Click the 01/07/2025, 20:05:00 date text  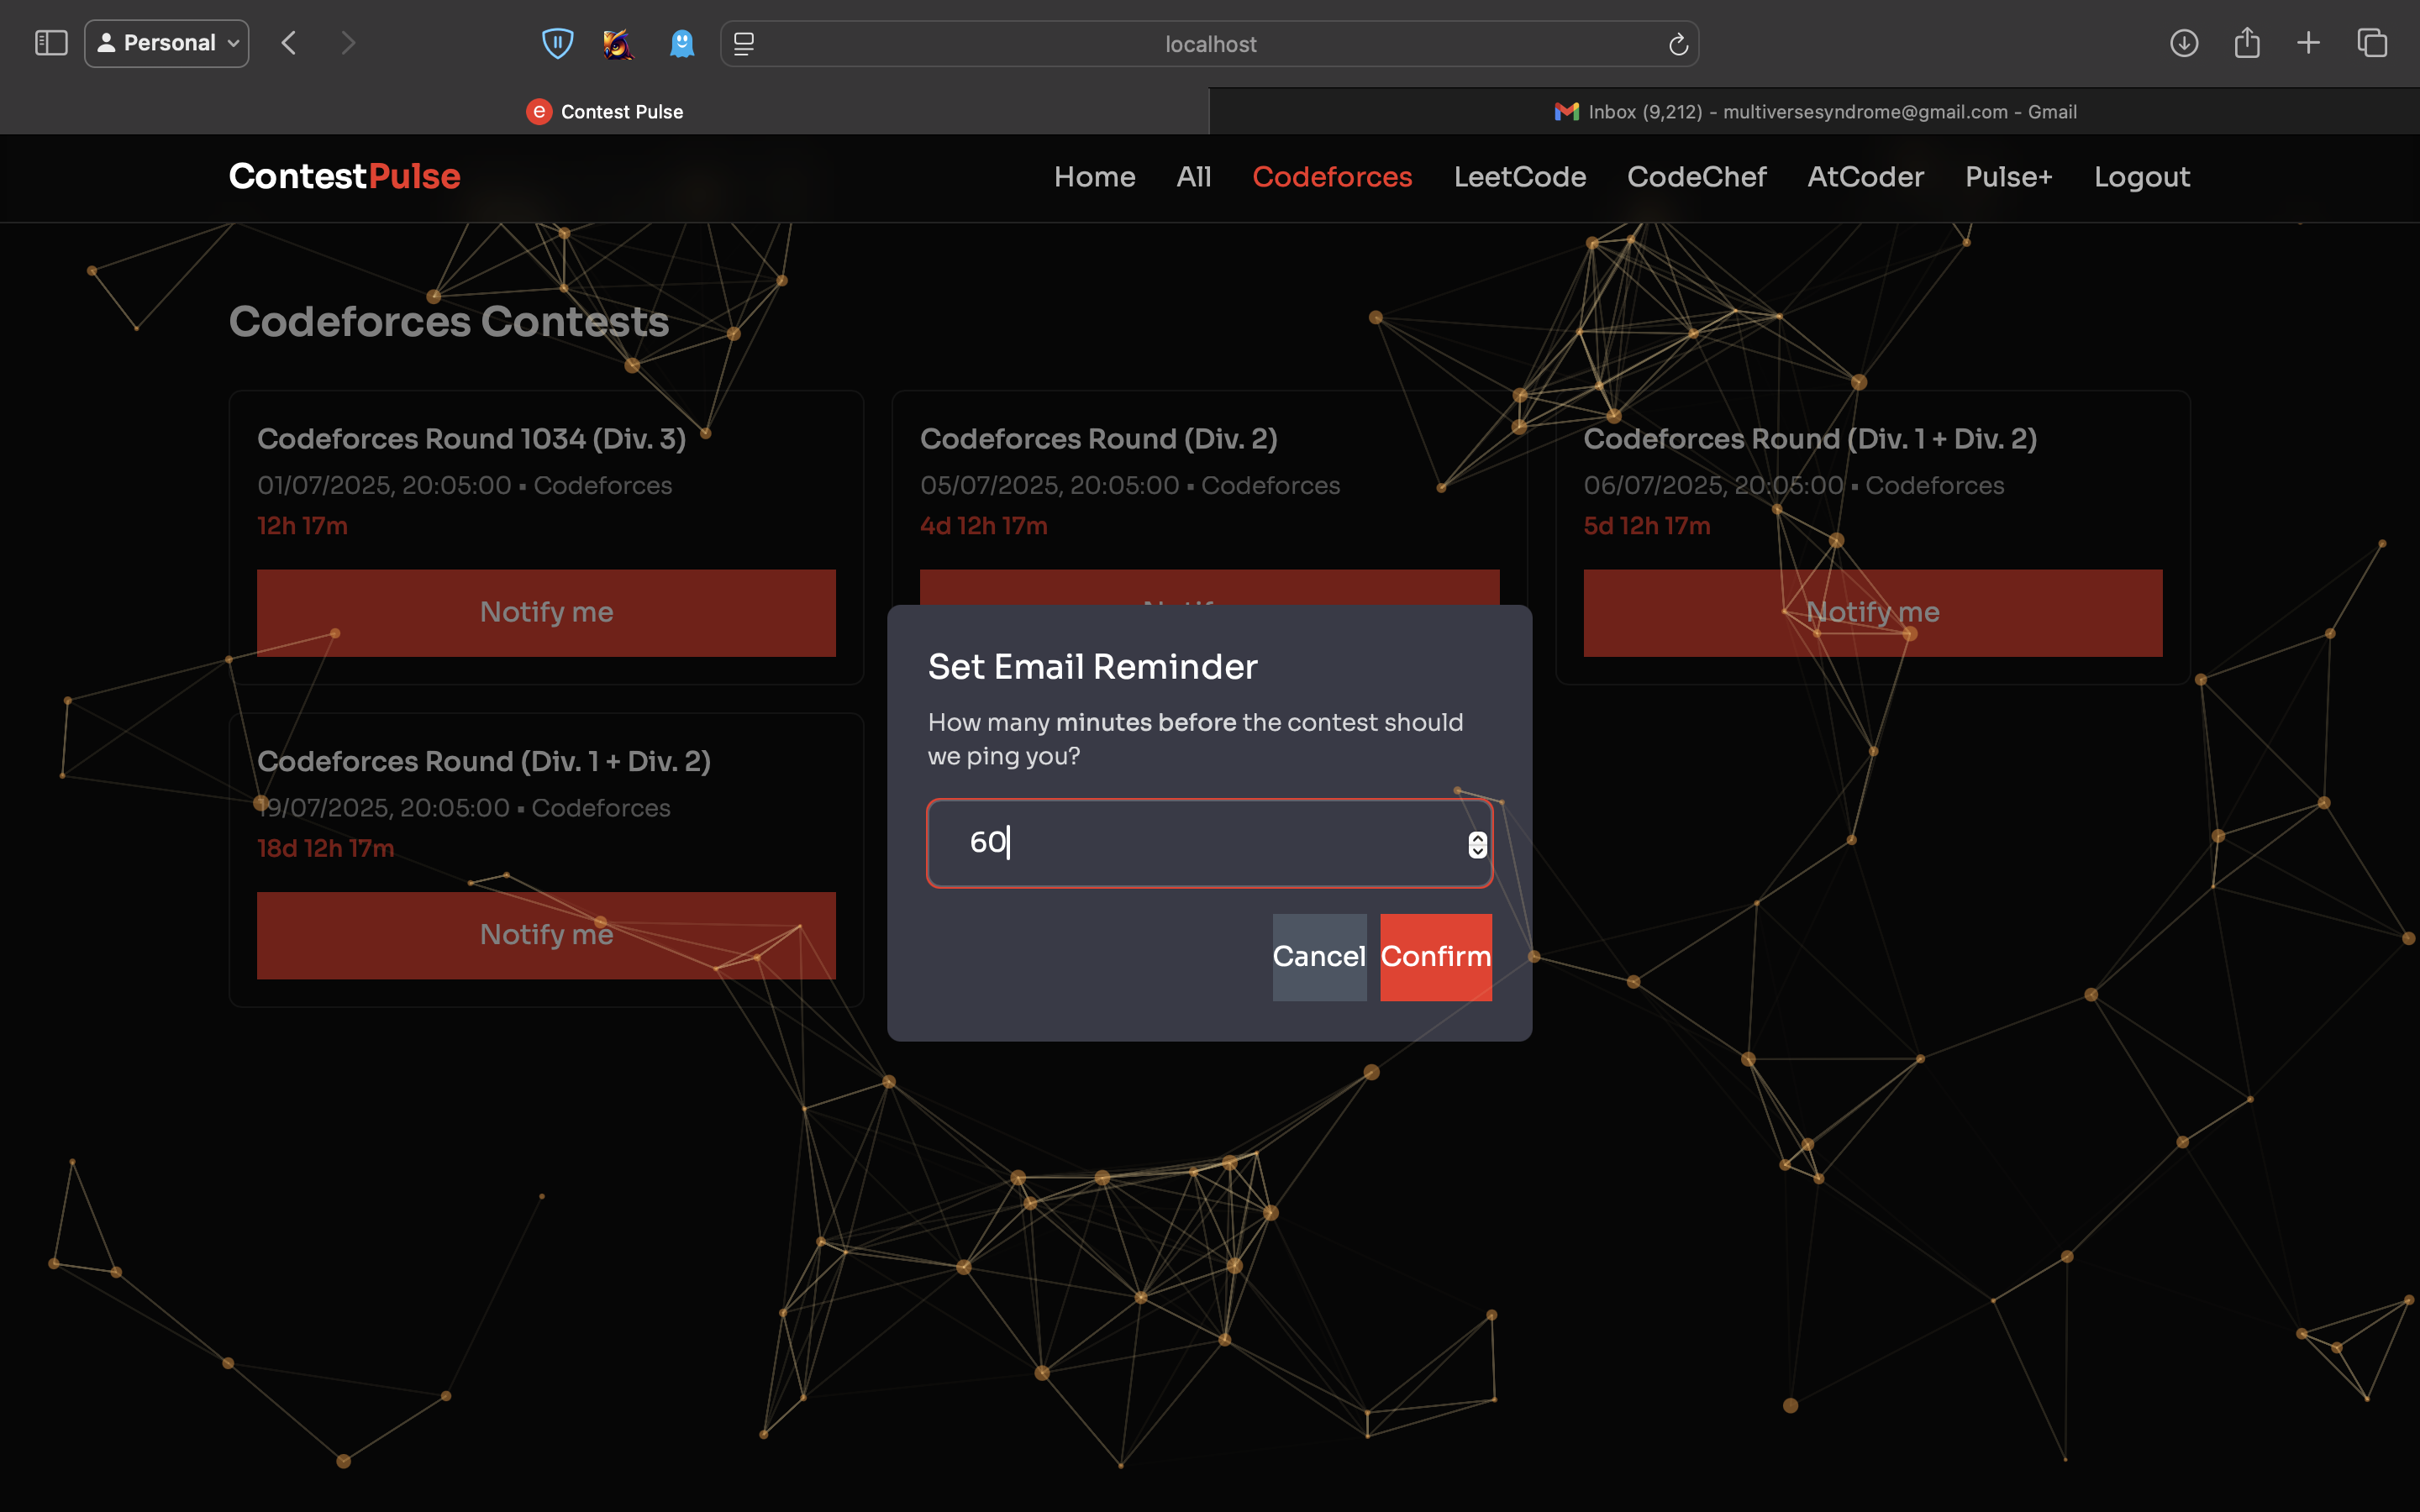384,486
